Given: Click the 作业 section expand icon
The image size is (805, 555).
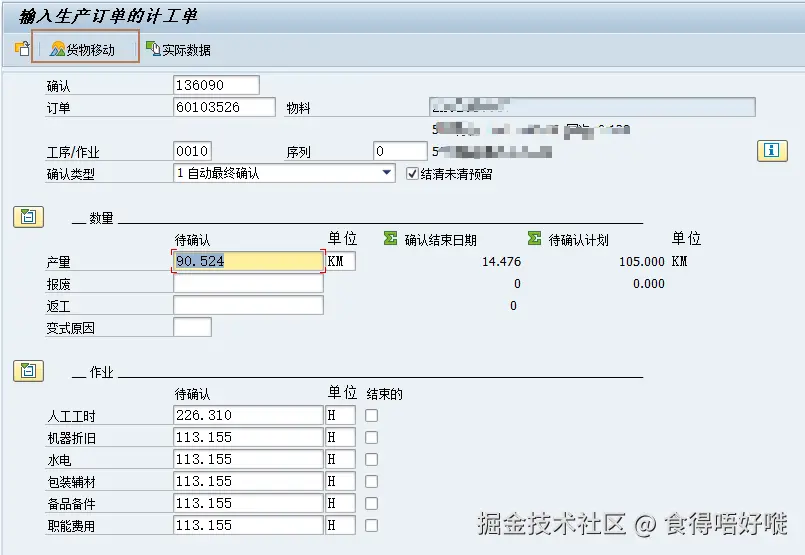Looking at the screenshot, I should pyautogui.click(x=28, y=371).
